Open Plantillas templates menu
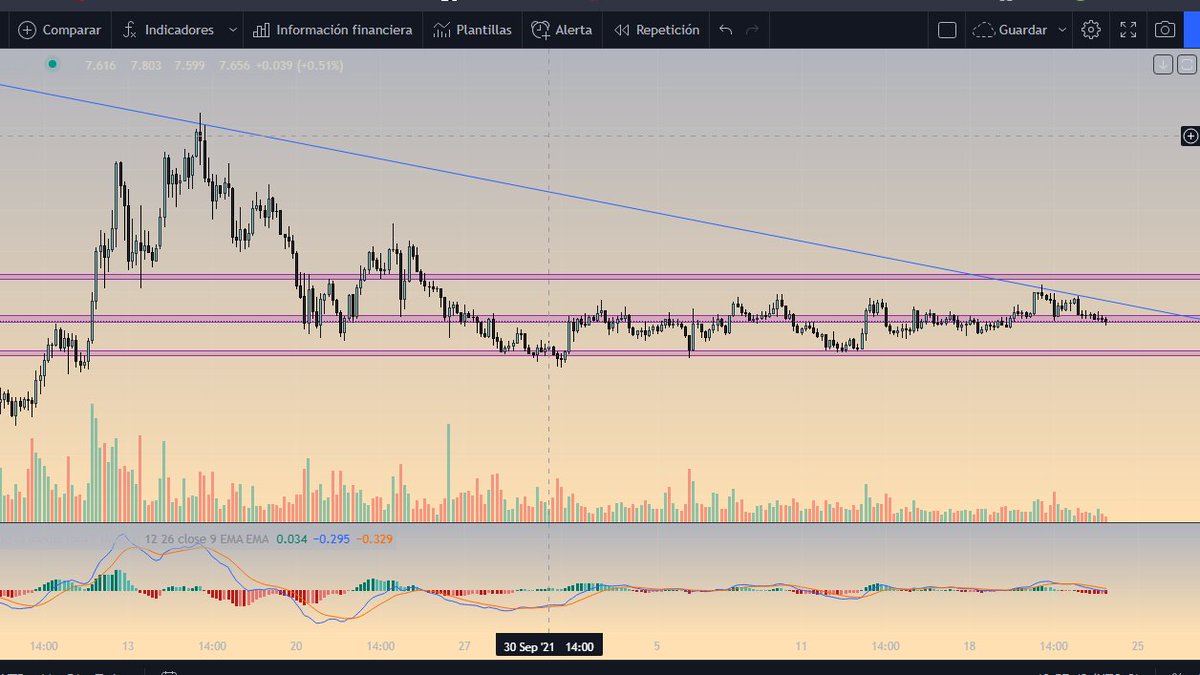The height and width of the screenshot is (675, 1200). coord(473,30)
